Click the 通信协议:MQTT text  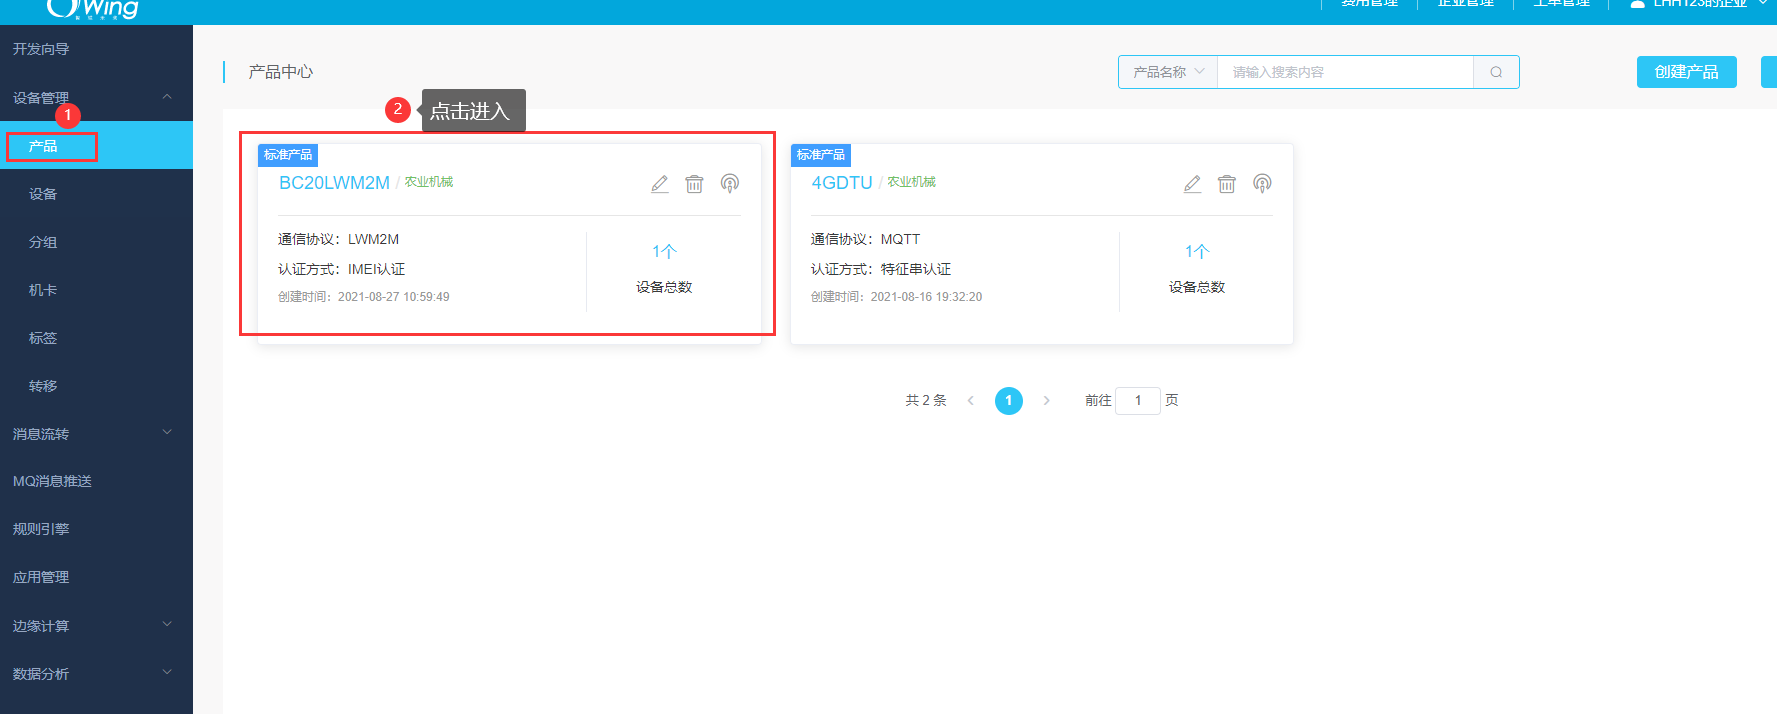[865, 239]
